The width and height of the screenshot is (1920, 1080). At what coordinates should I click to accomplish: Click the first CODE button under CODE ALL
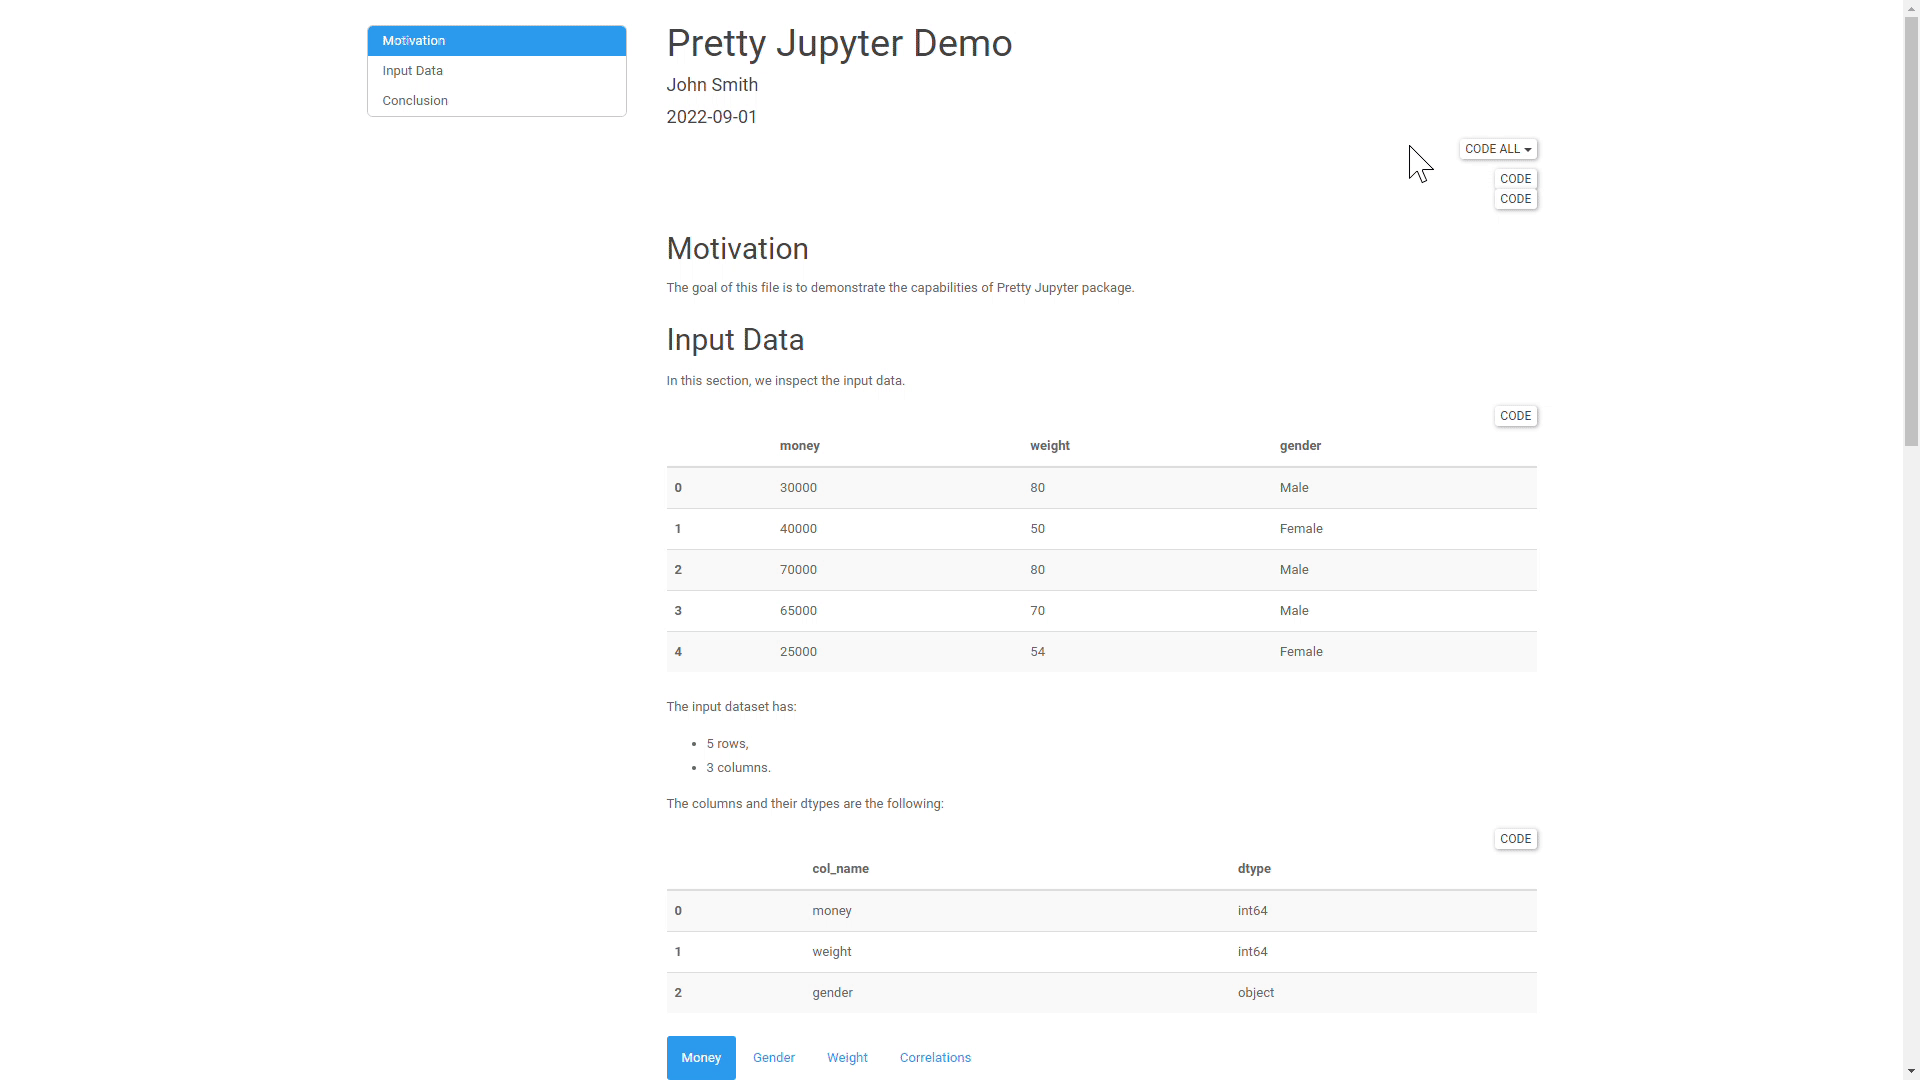pyautogui.click(x=1515, y=179)
